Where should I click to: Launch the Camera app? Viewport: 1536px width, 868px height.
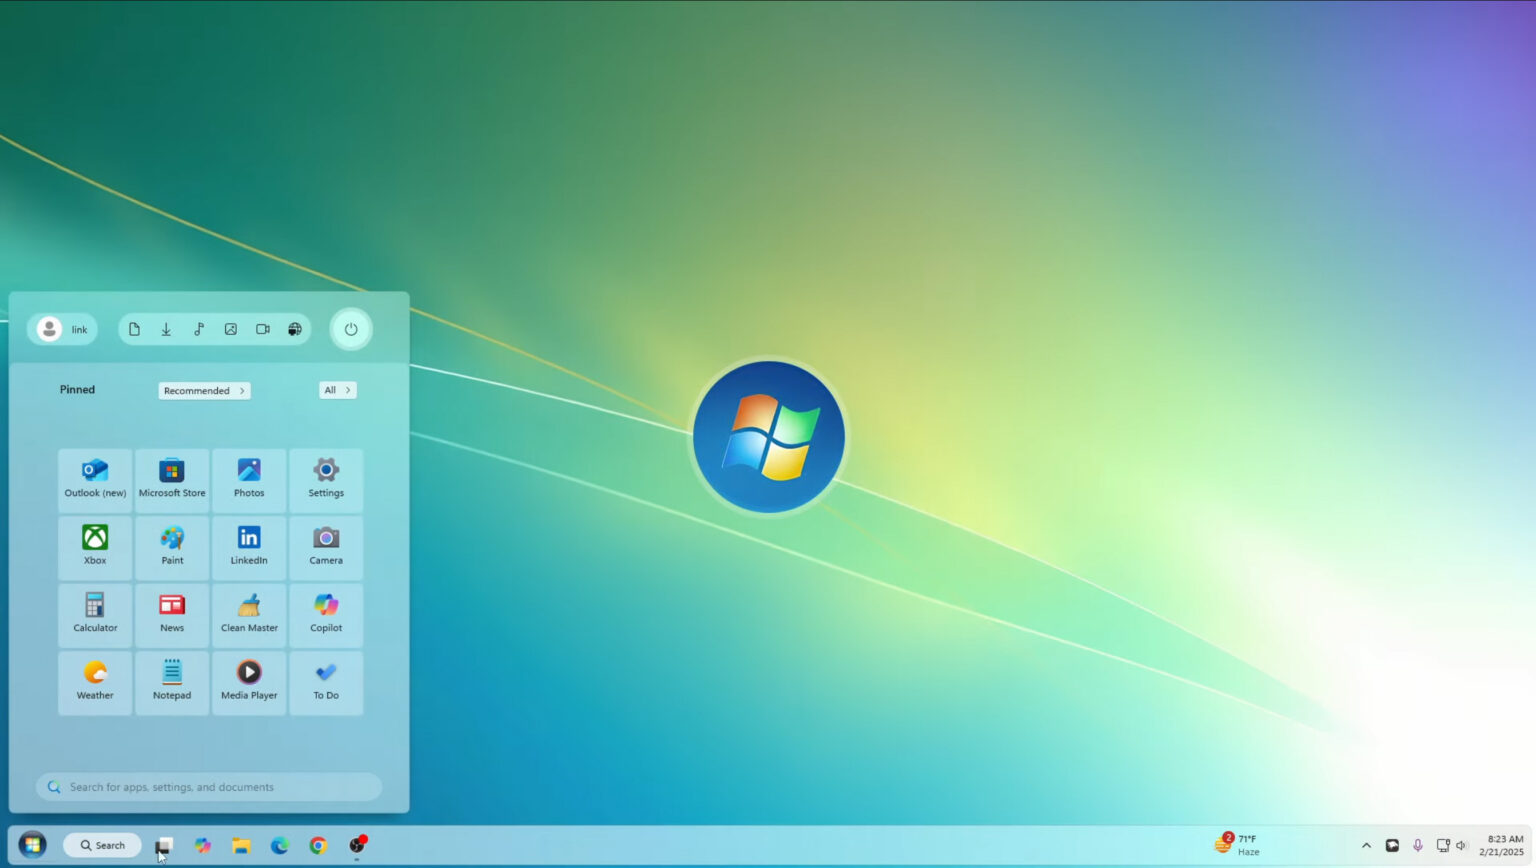pyautogui.click(x=325, y=547)
